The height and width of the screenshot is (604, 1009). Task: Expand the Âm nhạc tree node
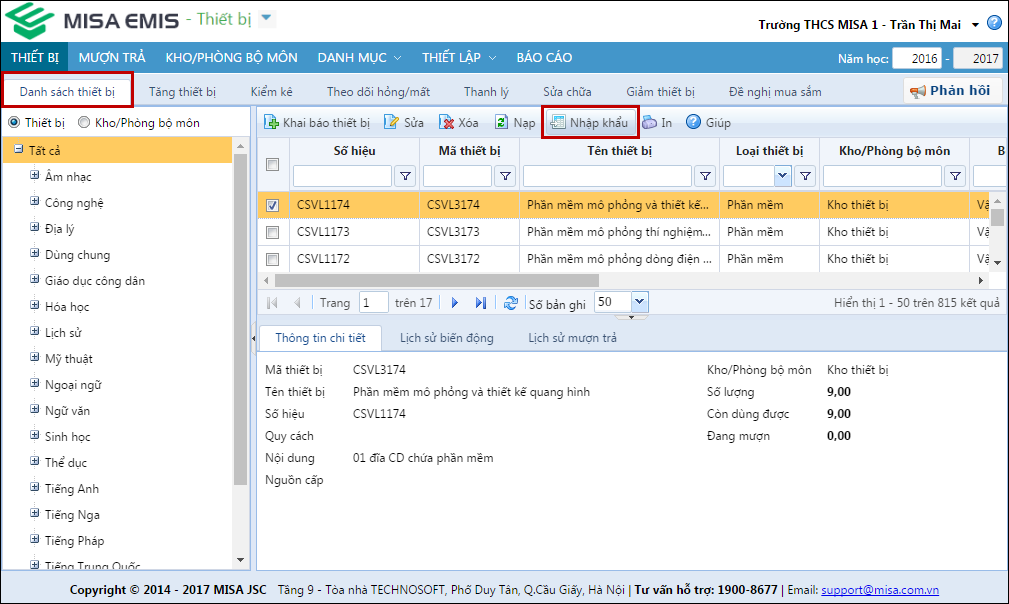35,175
